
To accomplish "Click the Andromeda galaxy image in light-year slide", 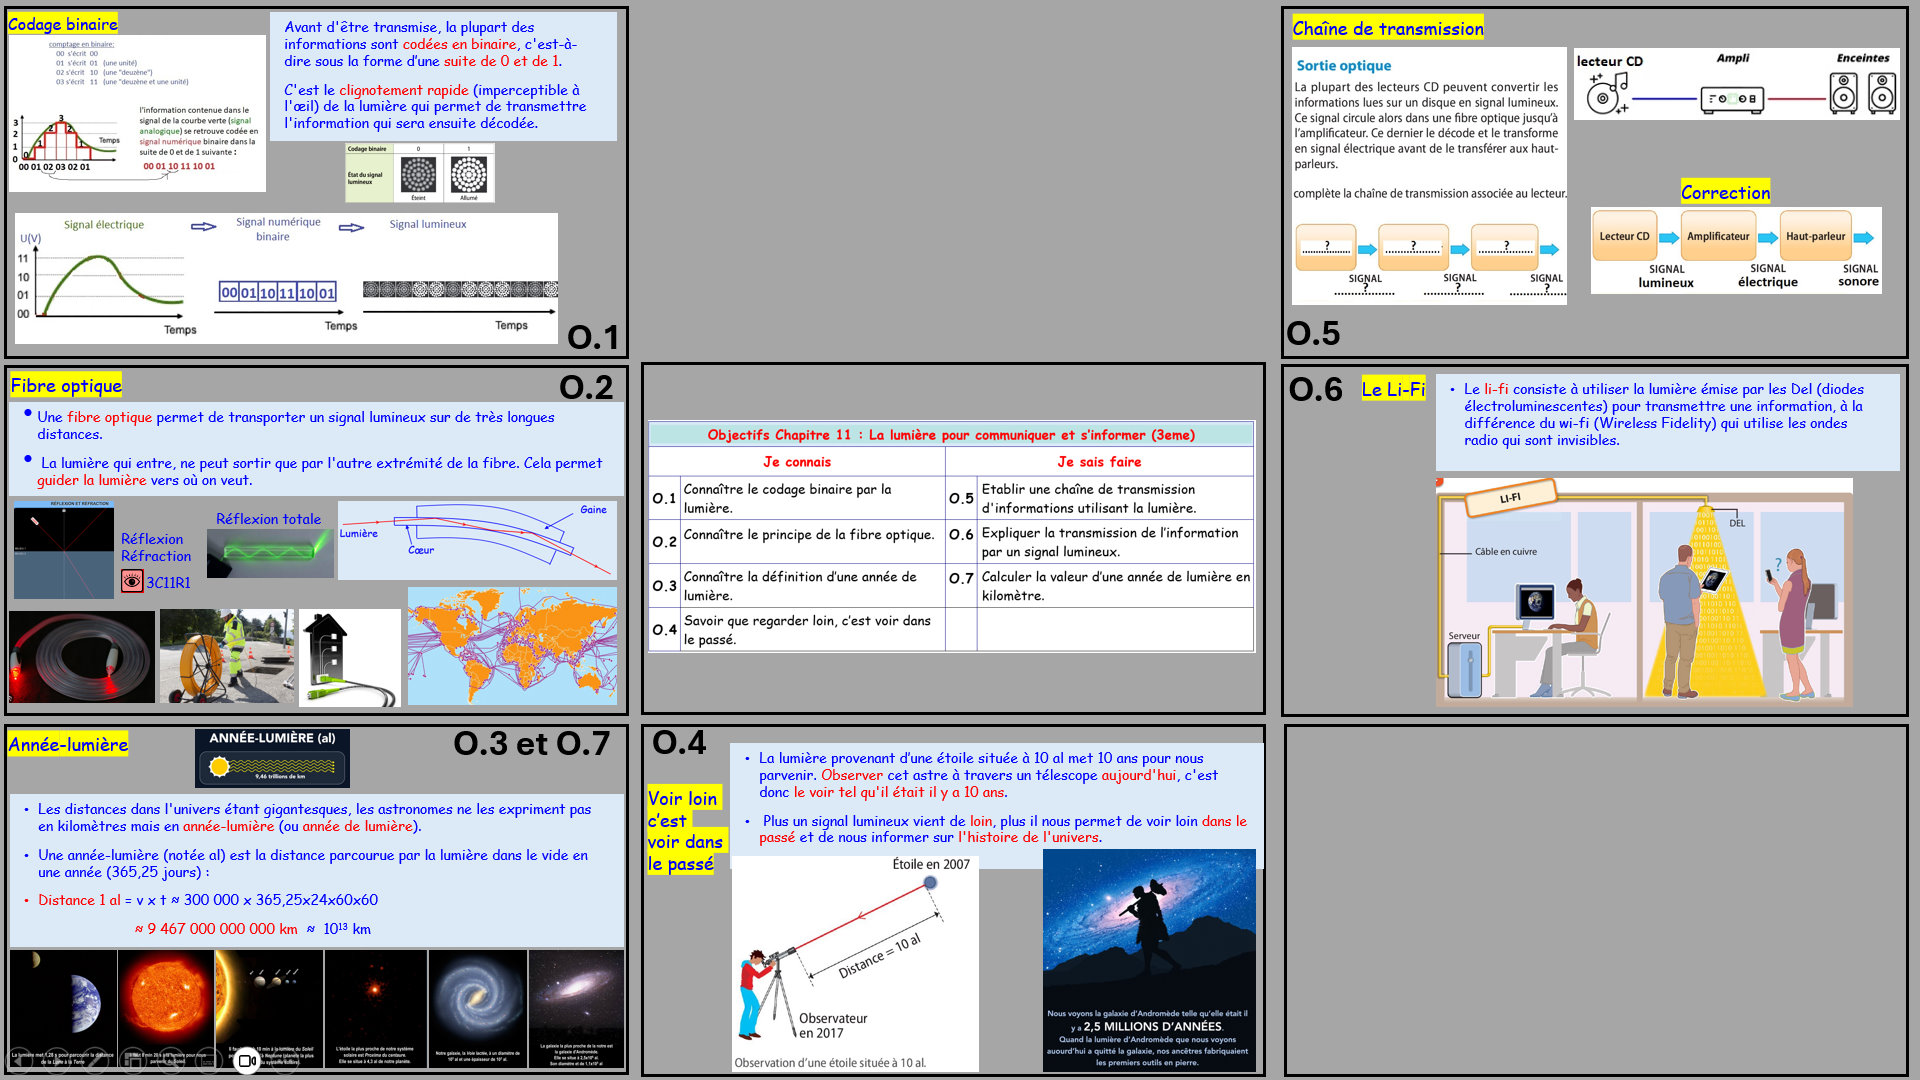I will click(576, 1008).
